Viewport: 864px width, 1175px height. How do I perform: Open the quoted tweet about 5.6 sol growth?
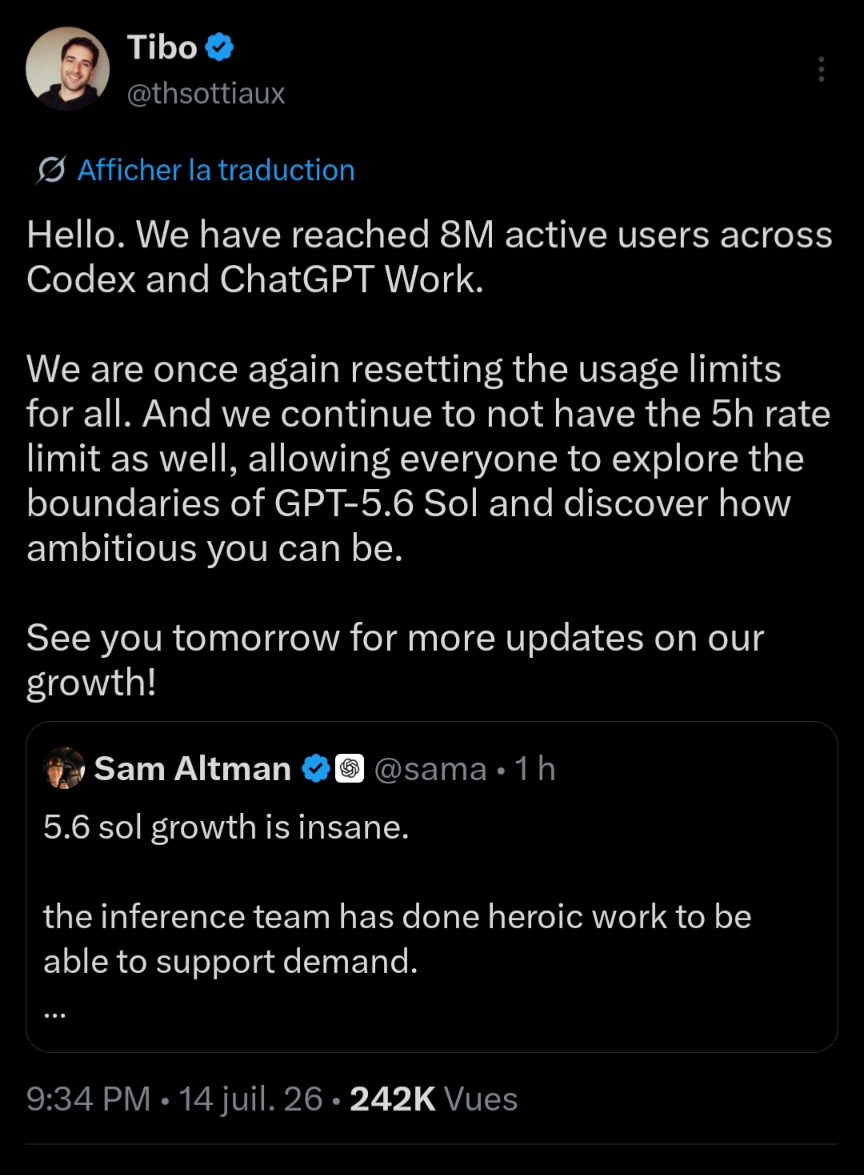tap(432, 886)
